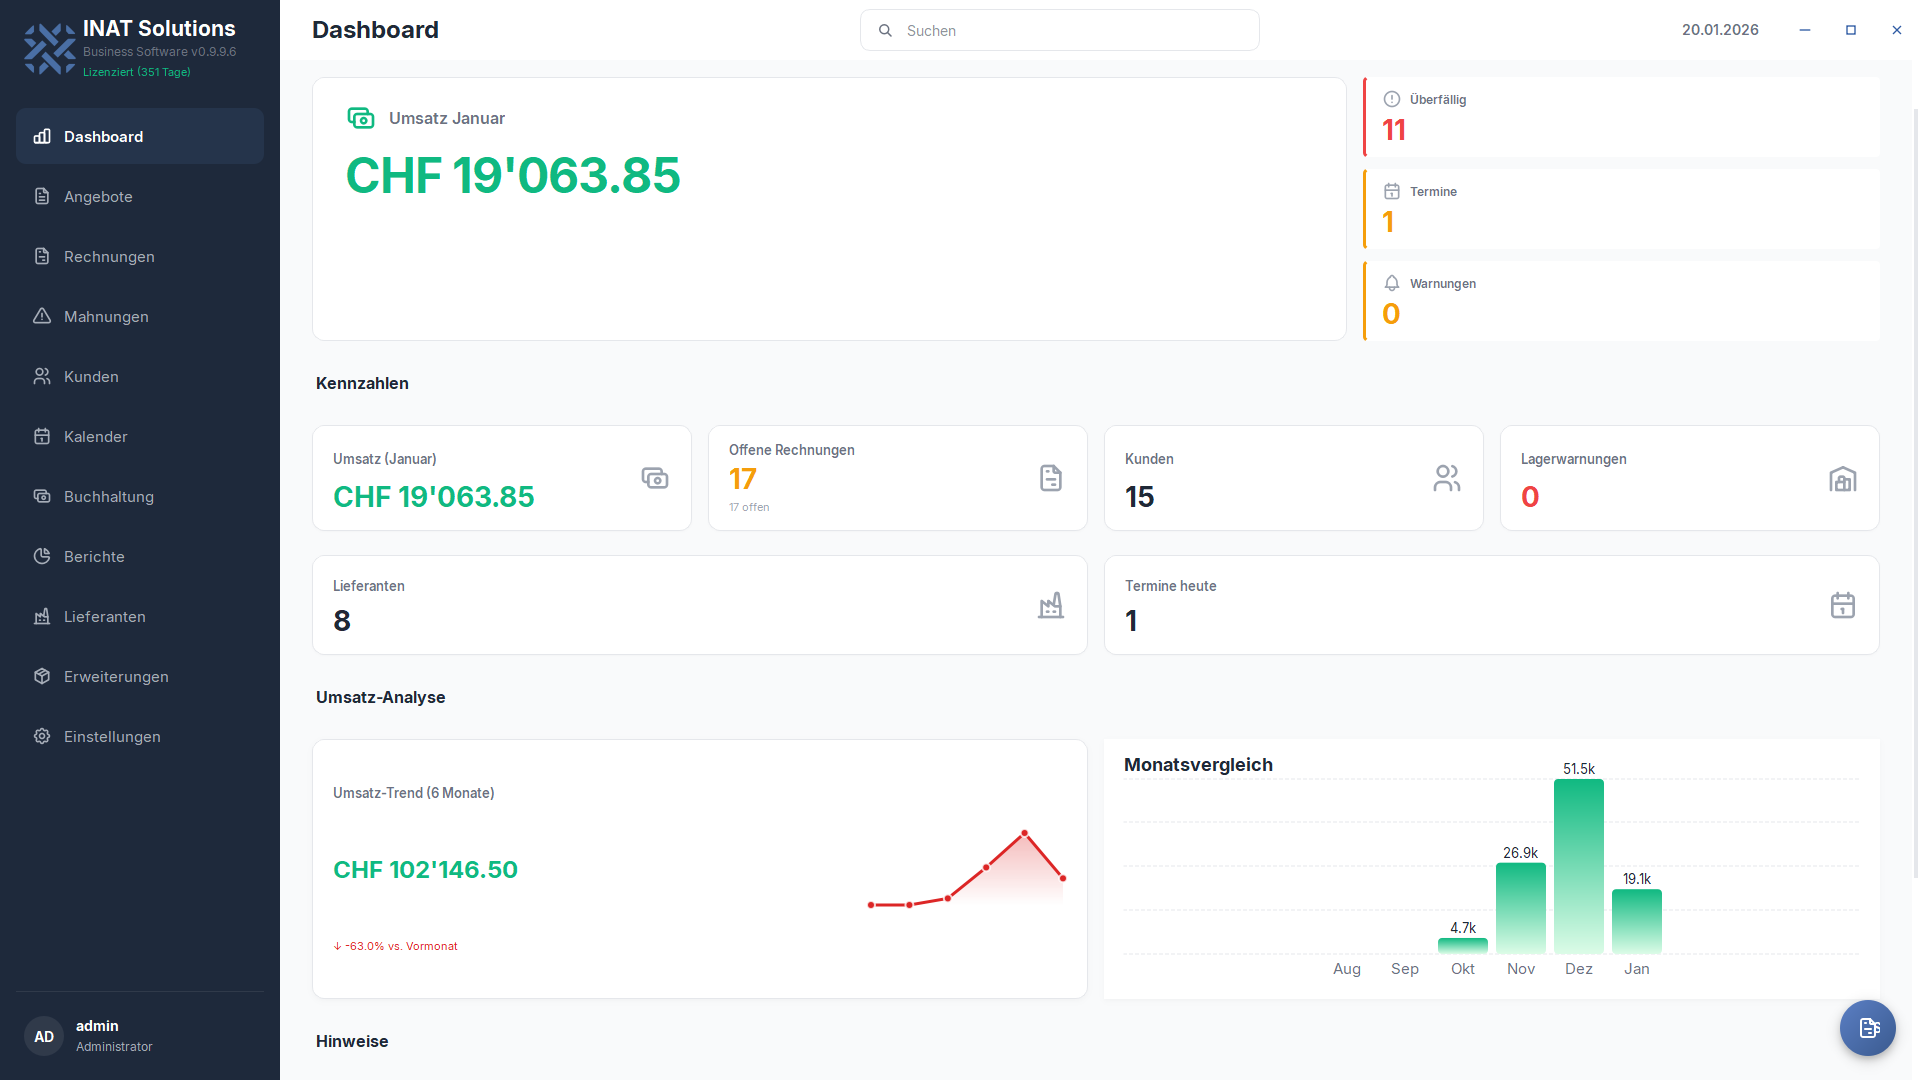
Task: Click the floating new-document button
Action: pos(1868,1028)
